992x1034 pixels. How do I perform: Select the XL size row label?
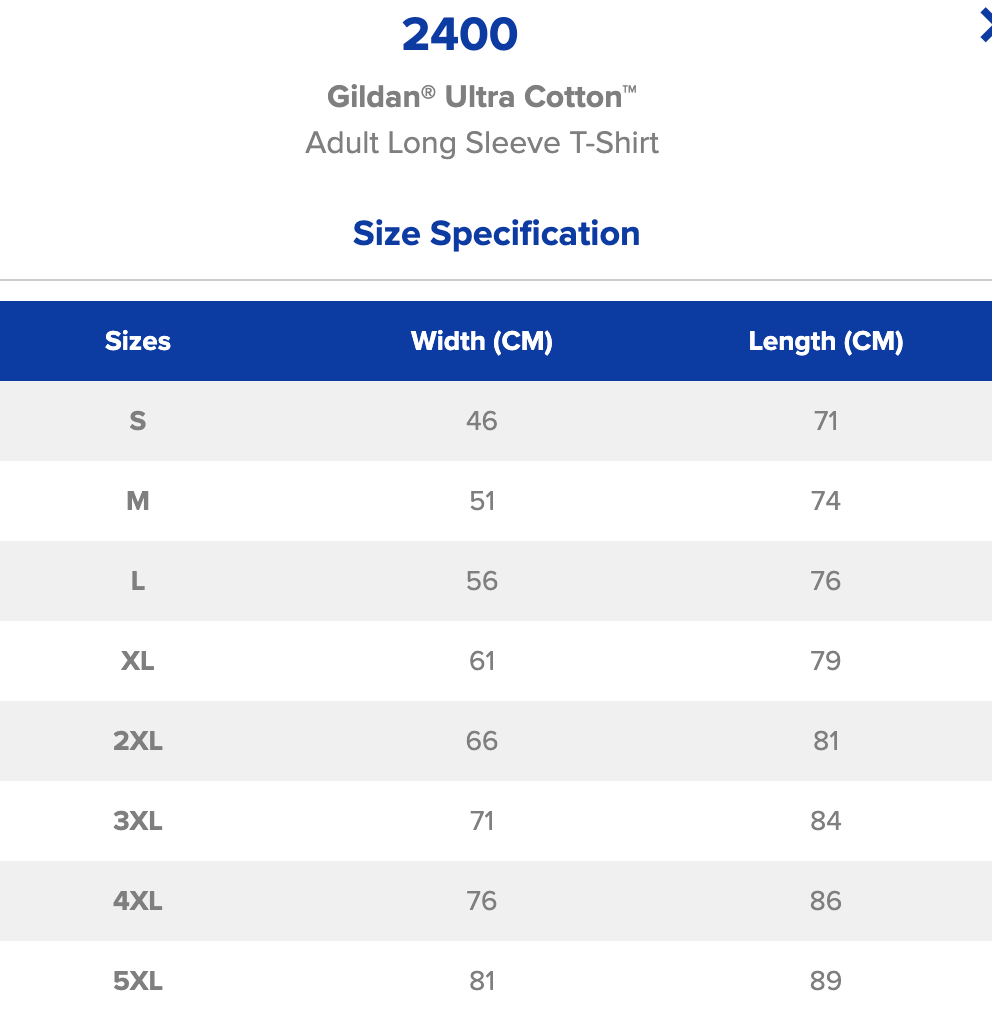point(138,661)
